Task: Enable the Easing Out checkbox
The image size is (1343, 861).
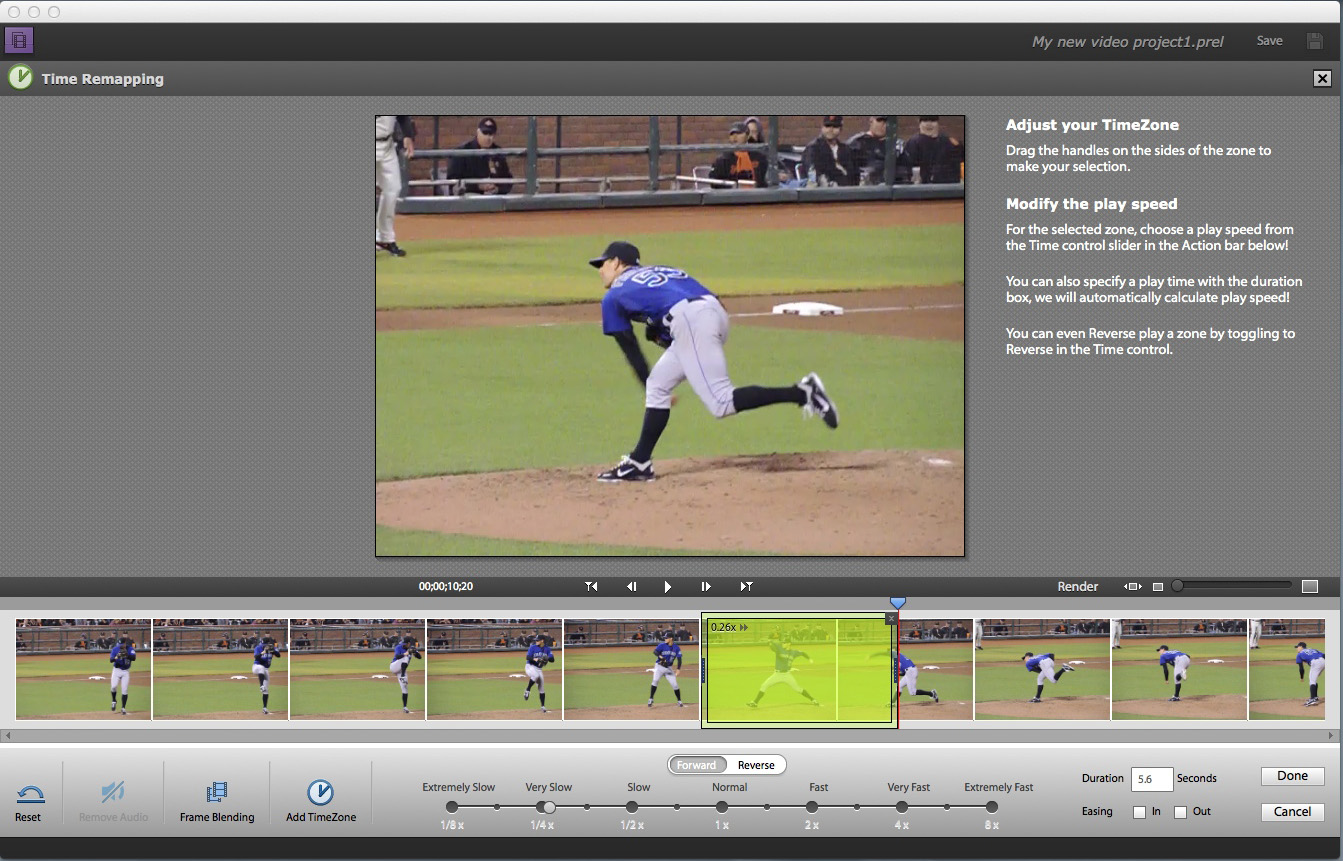Action: coord(1180,812)
